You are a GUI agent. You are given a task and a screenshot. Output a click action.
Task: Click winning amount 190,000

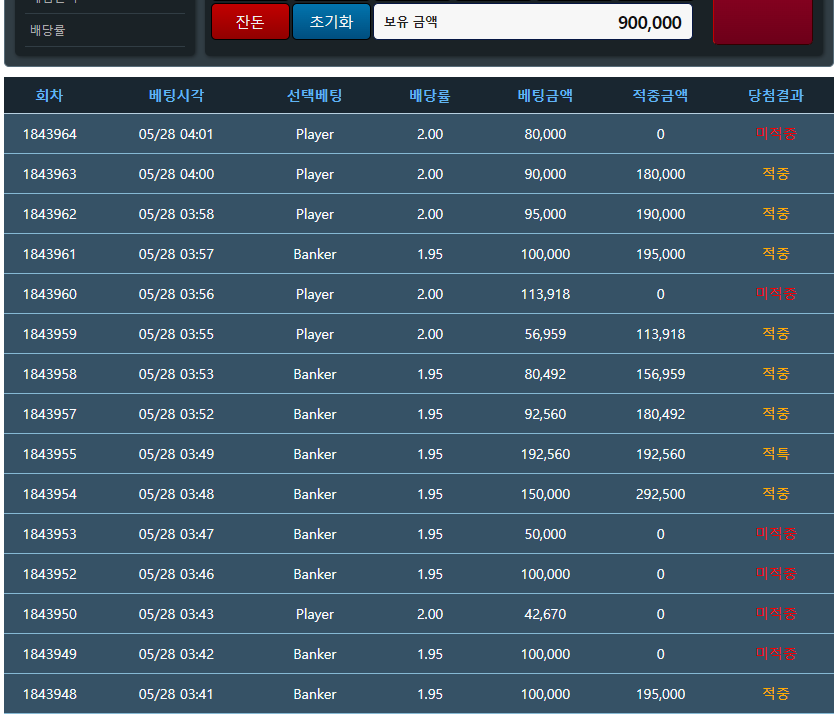pyautogui.click(x=661, y=214)
